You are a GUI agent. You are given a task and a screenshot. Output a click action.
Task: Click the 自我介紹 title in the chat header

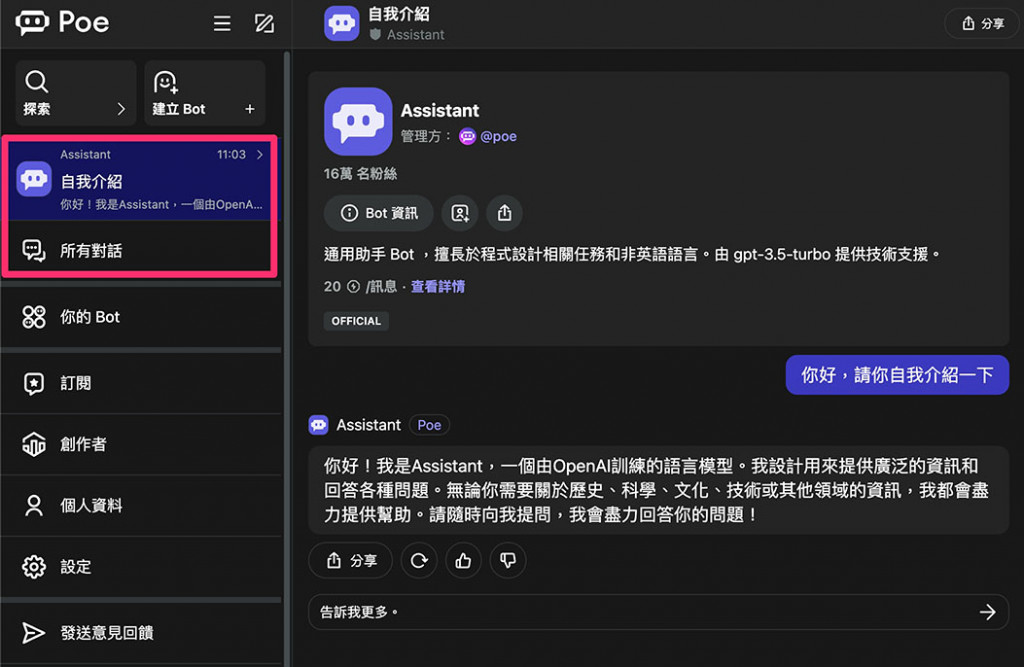pos(399,14)
